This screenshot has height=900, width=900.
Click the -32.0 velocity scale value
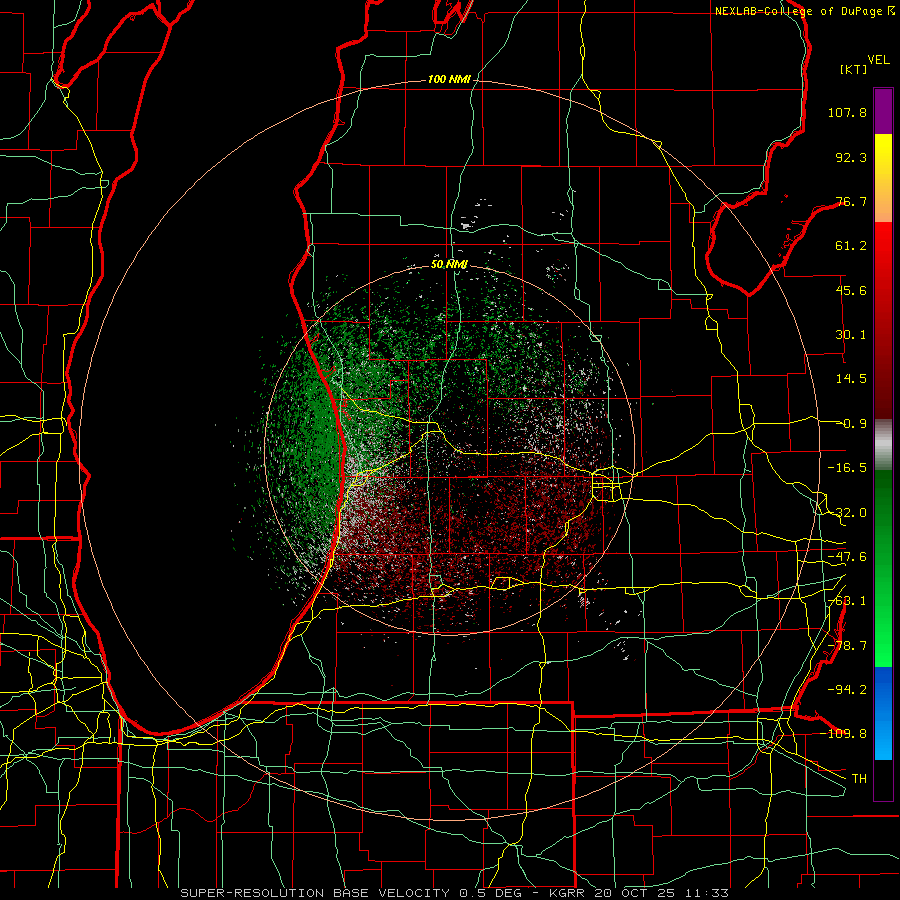point(847,513)
